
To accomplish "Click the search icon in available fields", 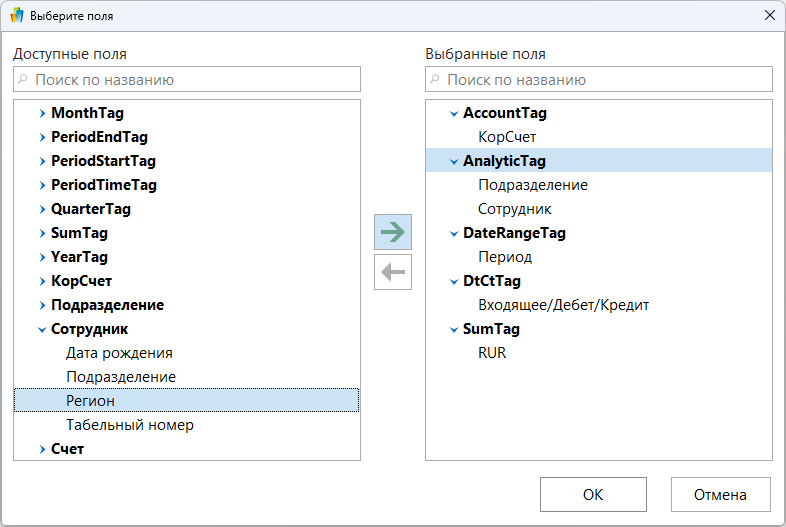I will point(23,79).
